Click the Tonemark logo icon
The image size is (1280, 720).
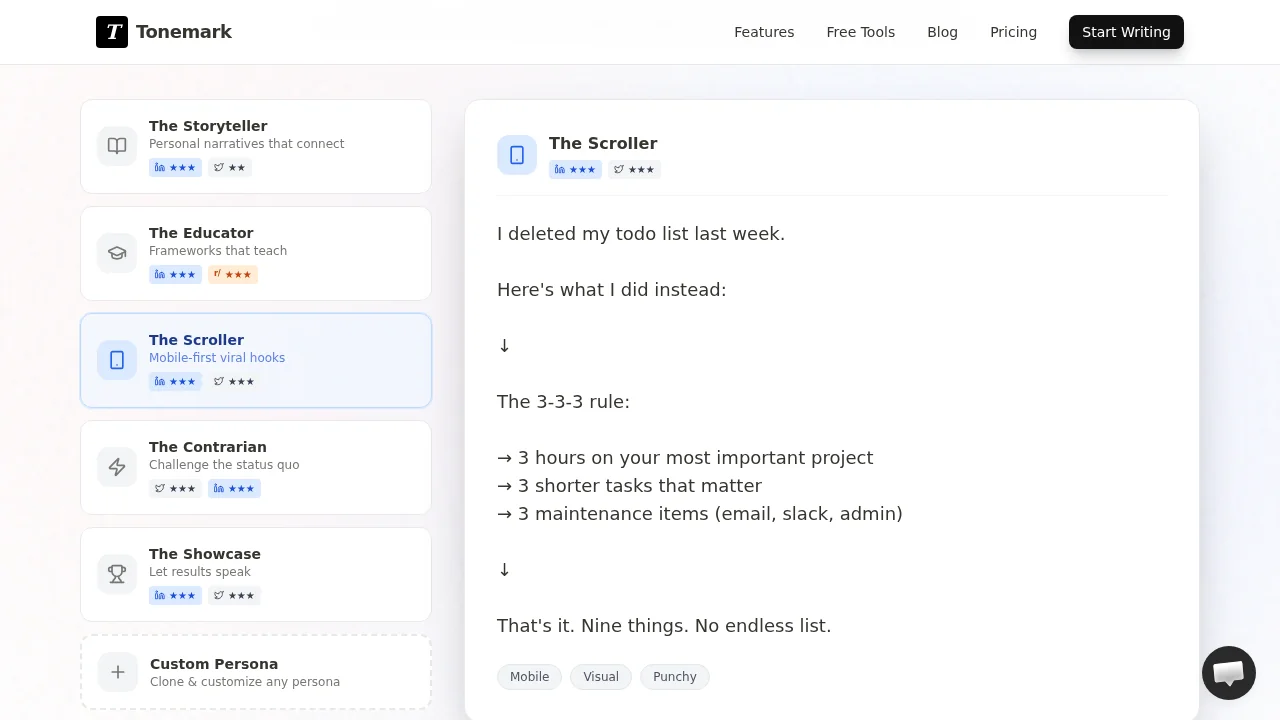pyautogui.click(x=113, y=32)
